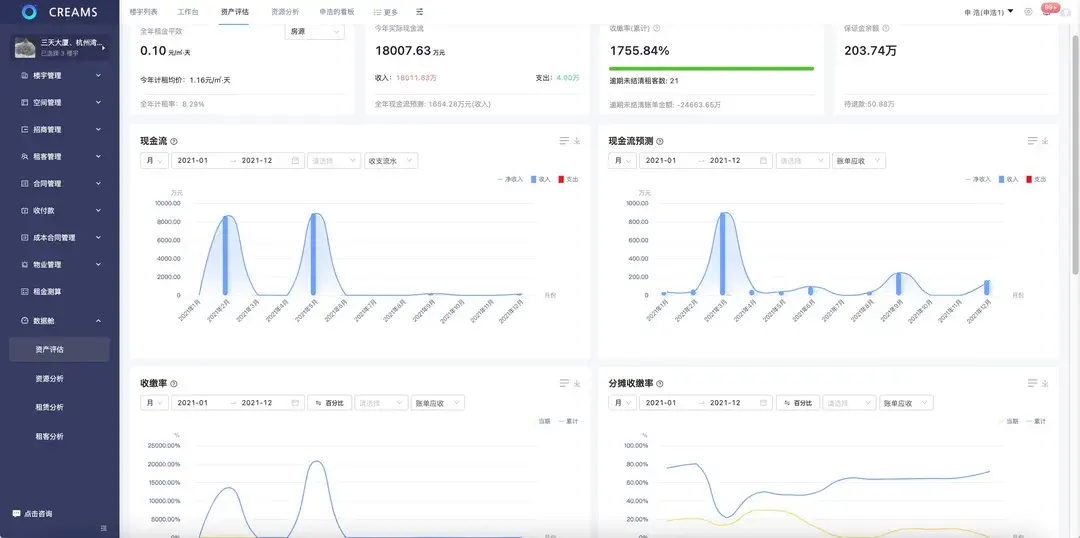1080x538 pixels.
Task: Click the filter settings icon beside 更多
Action: (x=420, y=12)
